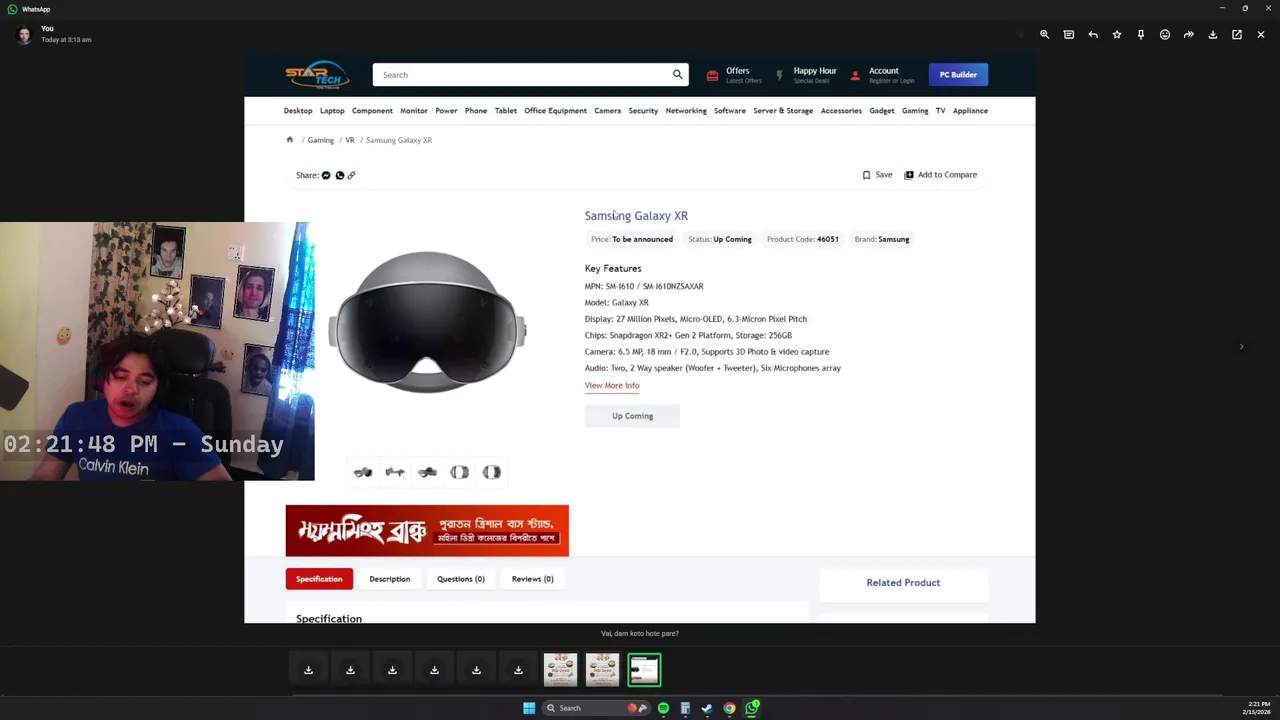Open Account register or login
1280x720 pixels.
(x=882, y=75)
